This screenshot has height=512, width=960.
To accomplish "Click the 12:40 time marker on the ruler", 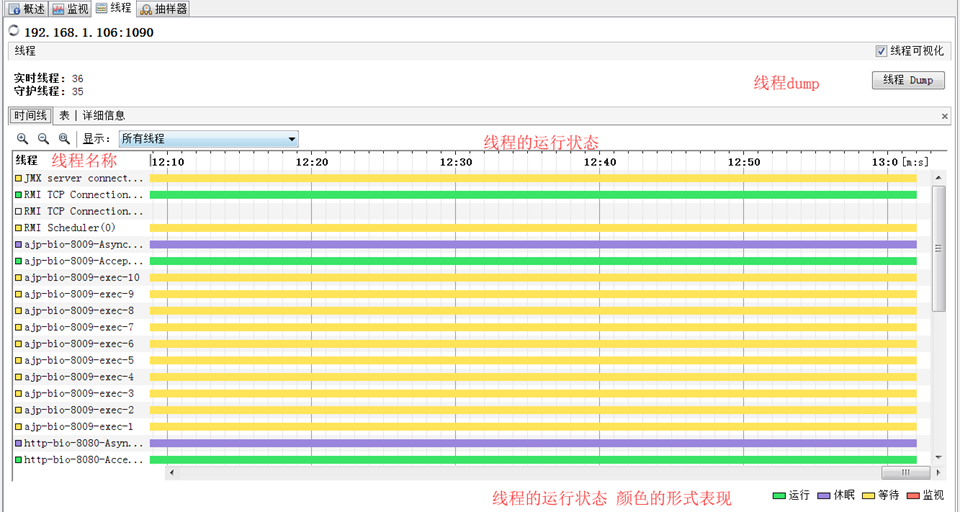I will click(x=600, y=162).
